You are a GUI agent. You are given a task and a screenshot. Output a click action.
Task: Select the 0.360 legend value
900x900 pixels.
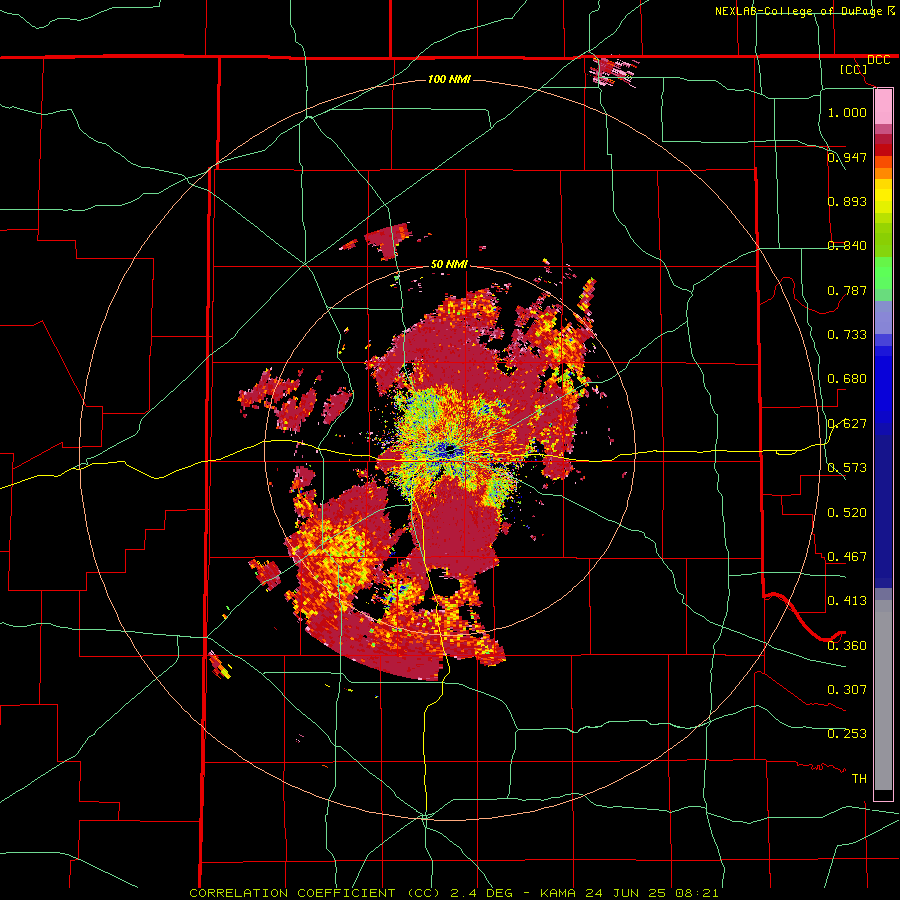tap(847, 645)
